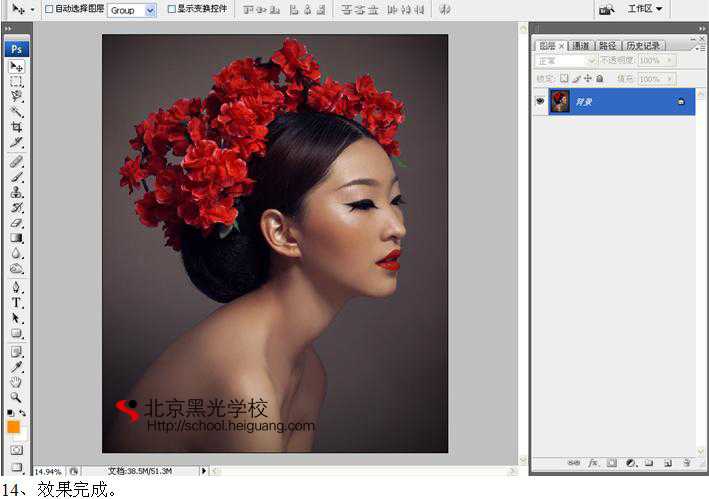Click the delete layer trash icon
This screenshot has width=709, height=499.
point(686,463)
